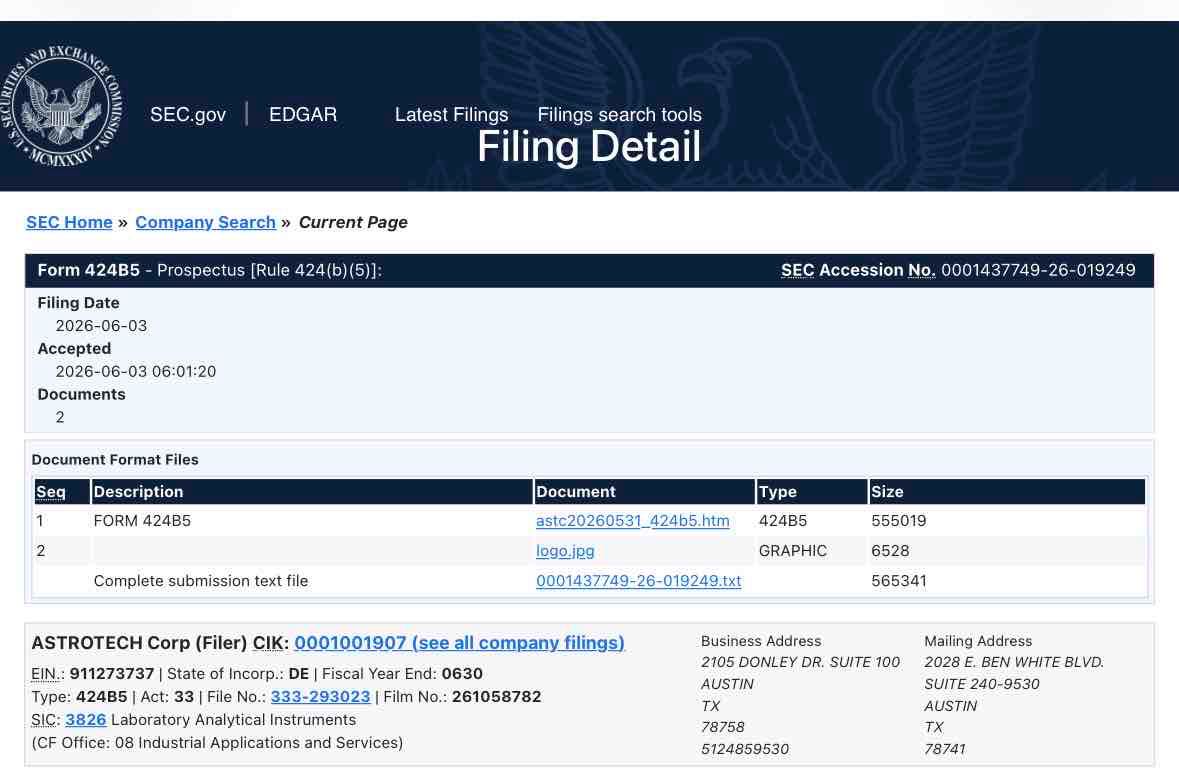
Task: Open SIC code 3826 link
Action: (86, 720)
